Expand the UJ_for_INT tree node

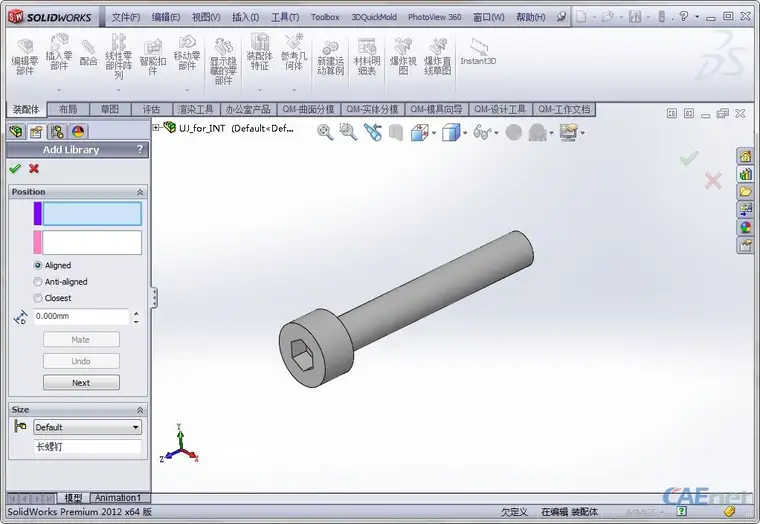pyautogui.click(x=156, y=128)
